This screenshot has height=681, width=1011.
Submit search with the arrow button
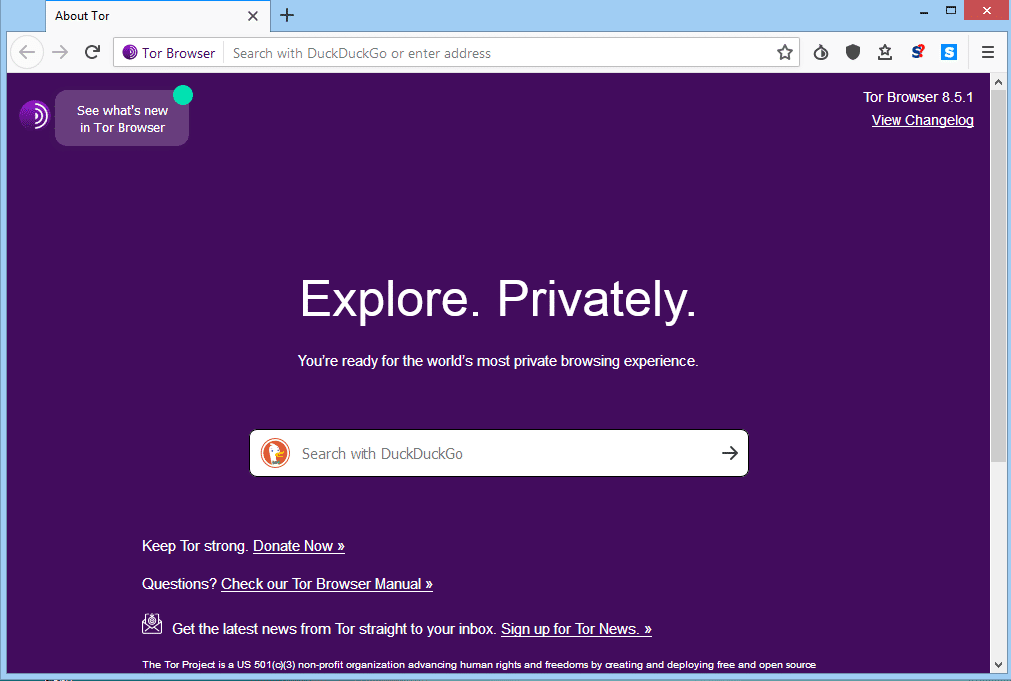pos(730,453)
